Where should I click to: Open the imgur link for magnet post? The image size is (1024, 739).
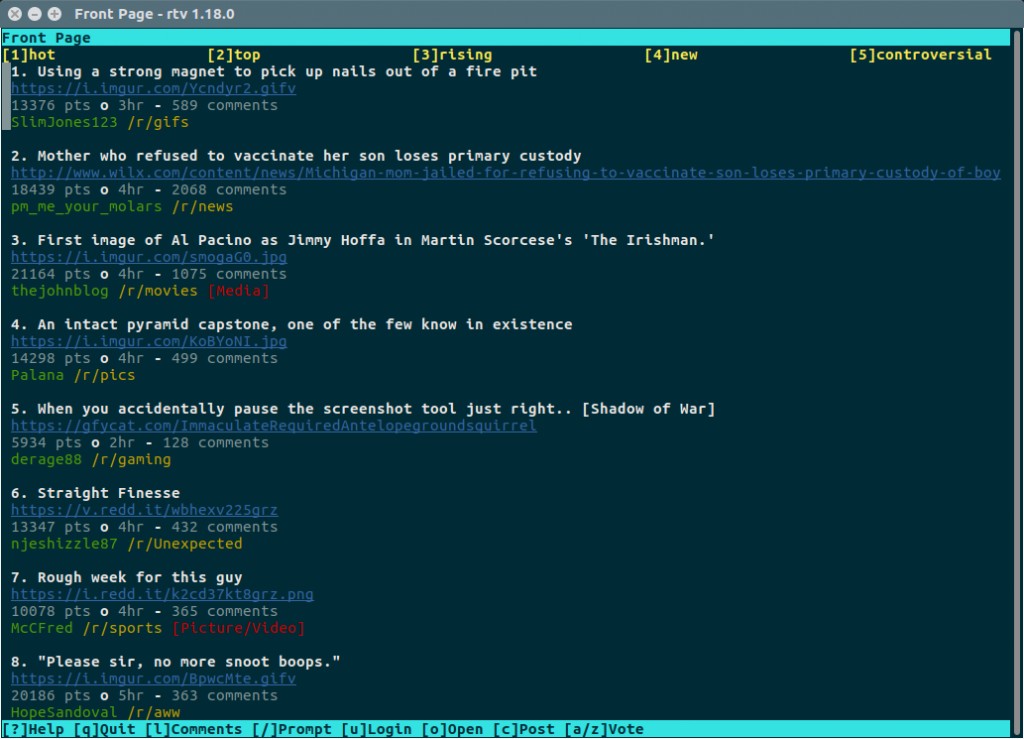point(153,88)
